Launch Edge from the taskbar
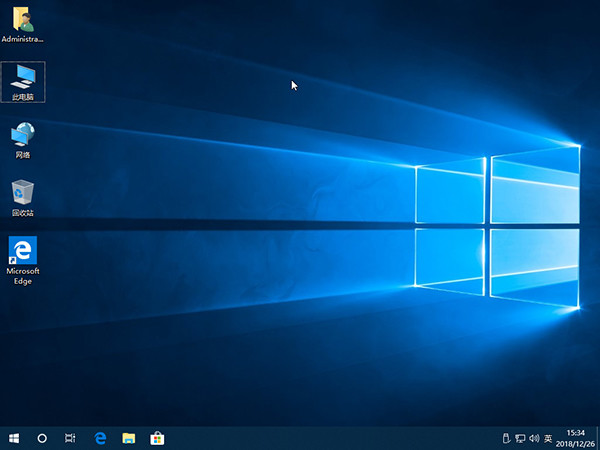600x450 pixels. point(100,438)
